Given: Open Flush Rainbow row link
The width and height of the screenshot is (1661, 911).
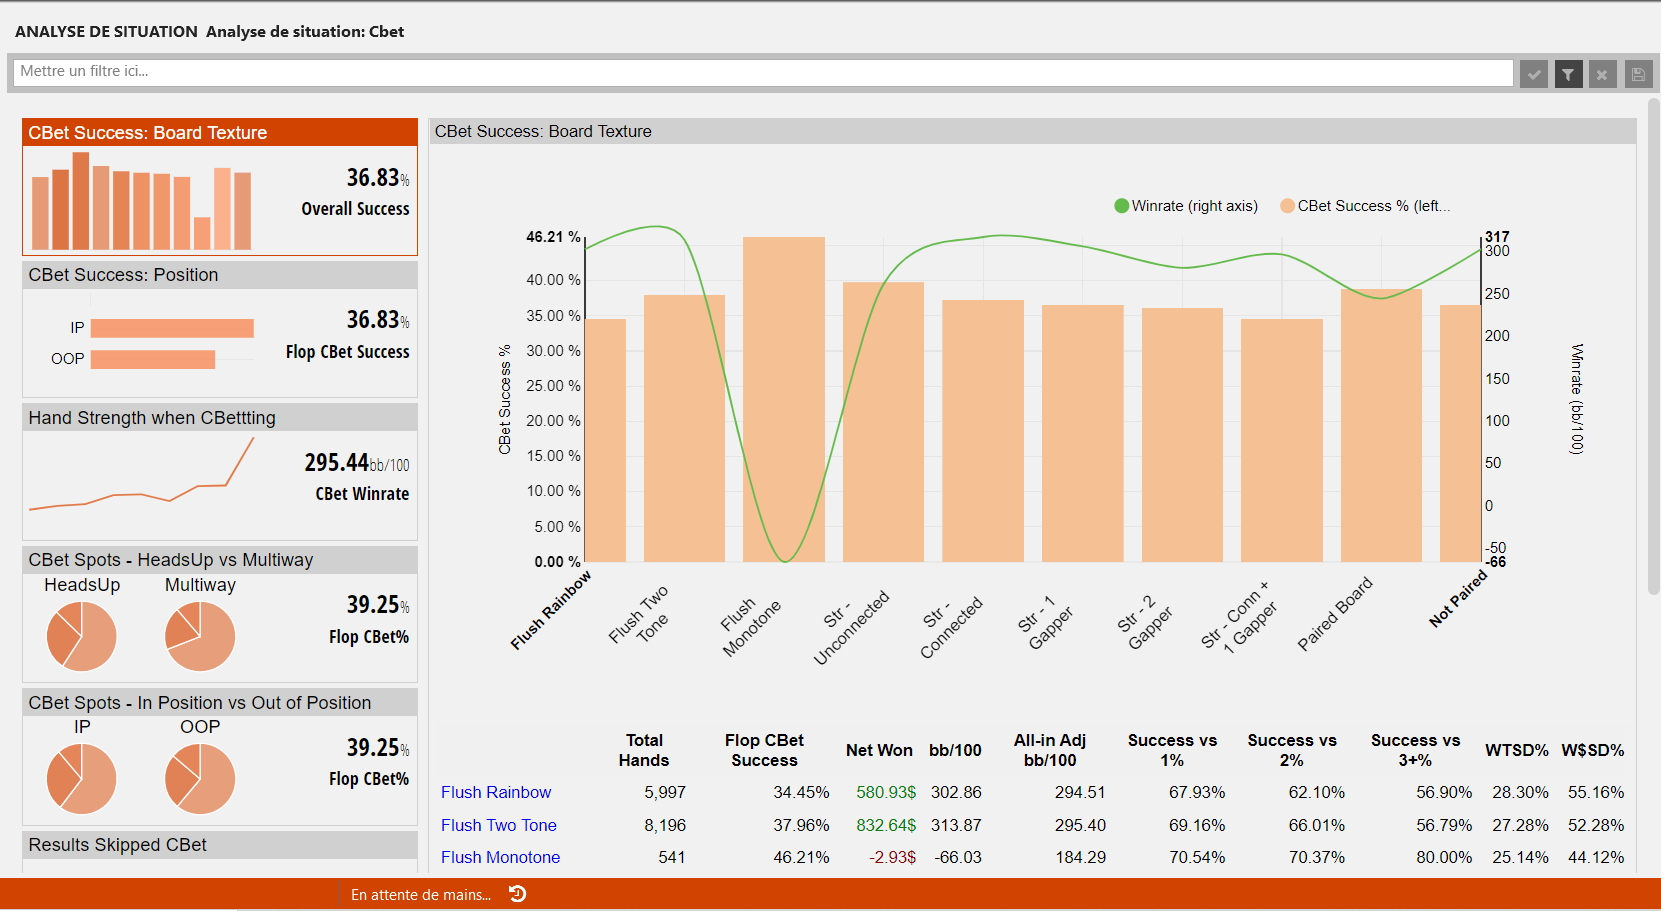Looking at the screenshot, I should [x=496, y=792].
